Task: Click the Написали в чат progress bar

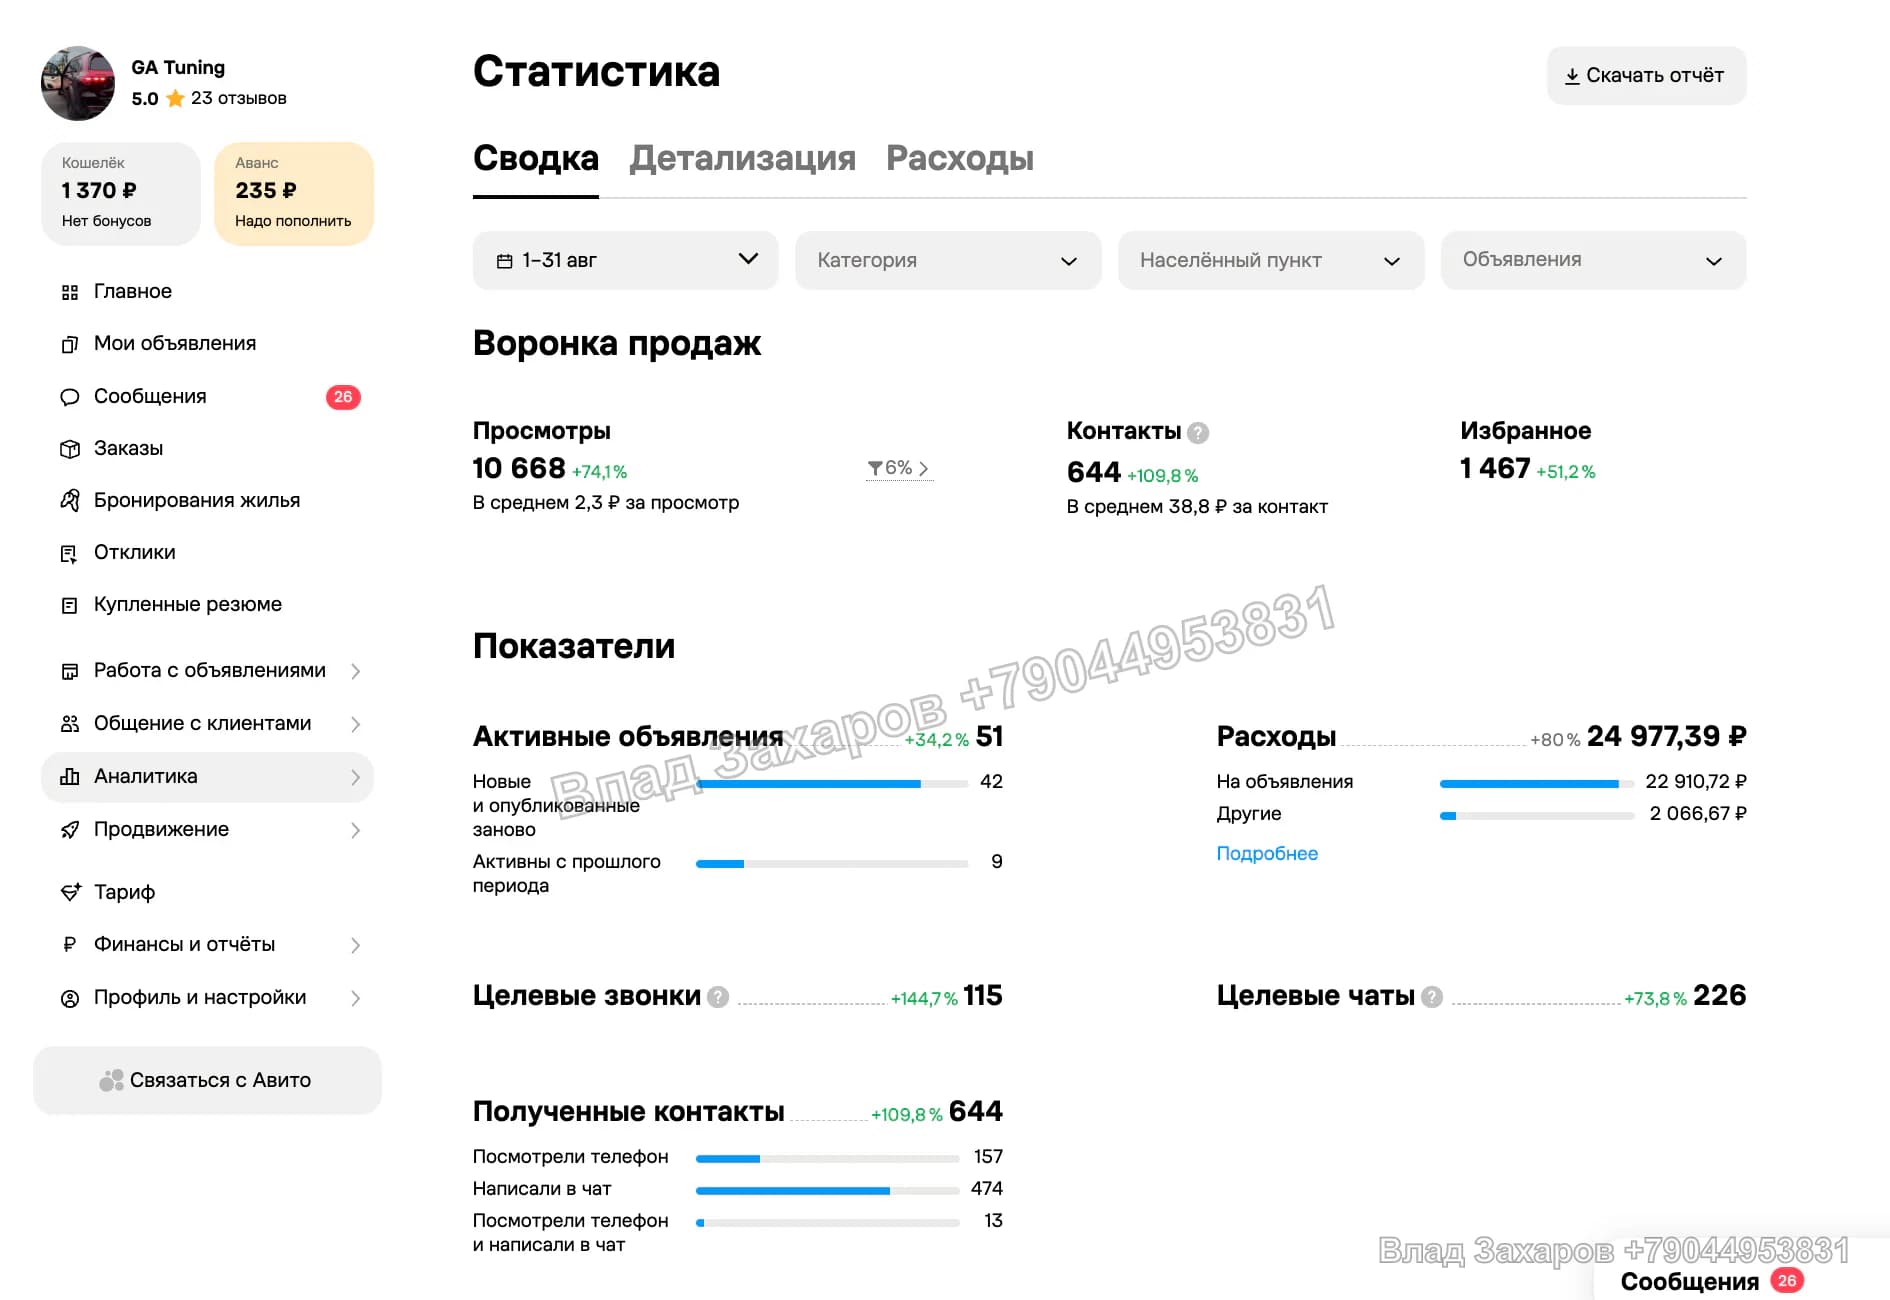Action: [828, 1191]
